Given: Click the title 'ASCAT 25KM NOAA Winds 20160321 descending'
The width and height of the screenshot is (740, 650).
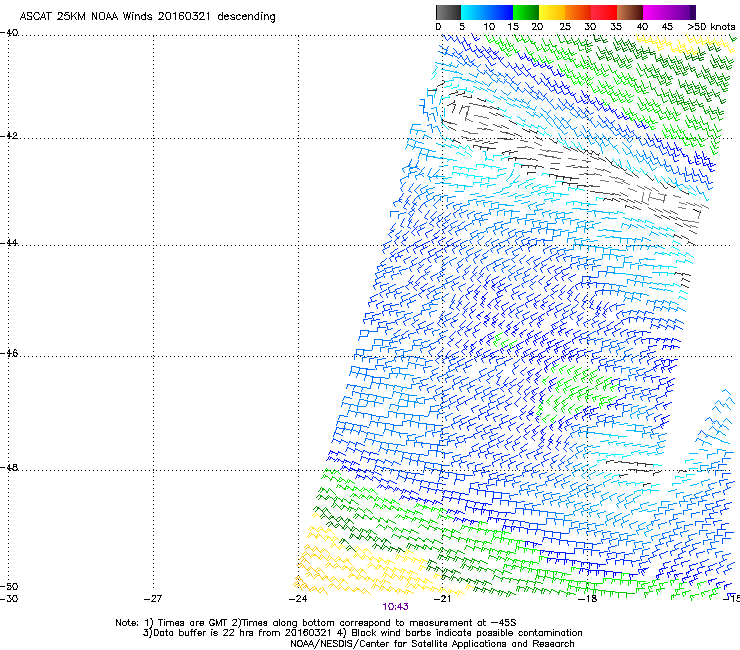Looking at the screenshot, I should point(147,16).
